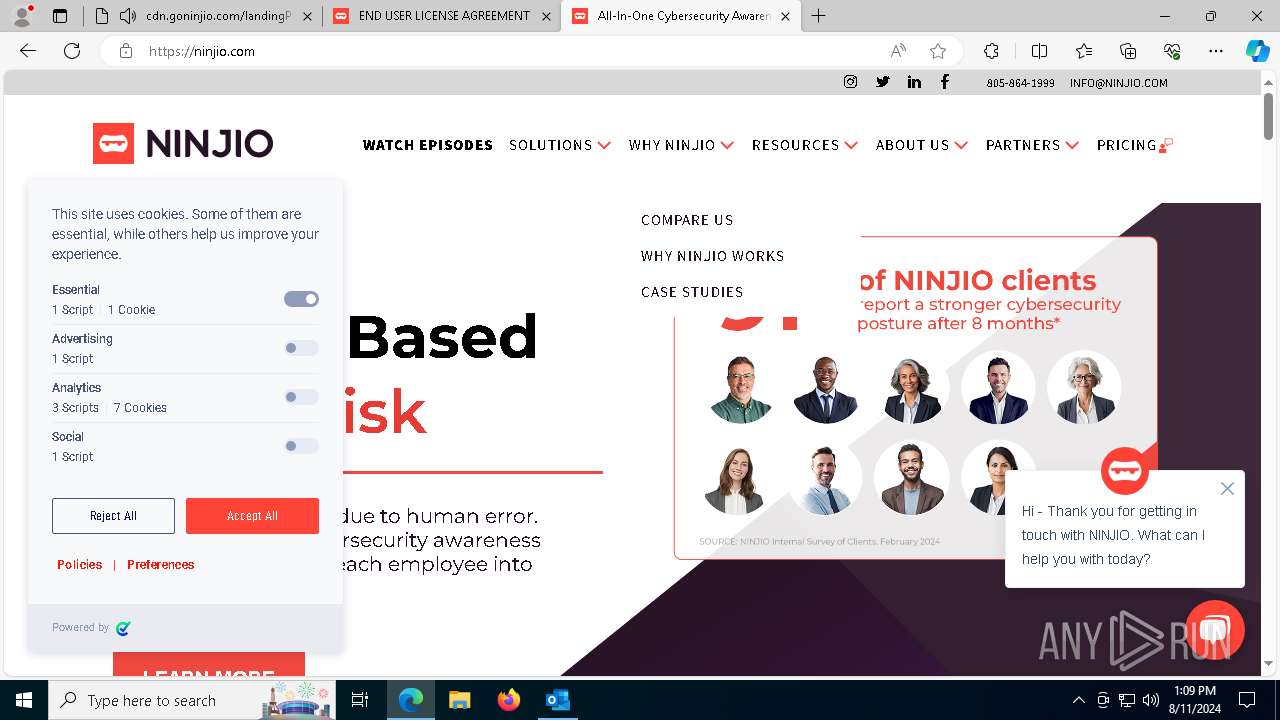This screenshot has height=720, width=1280.
Task: Select COMPARE US from dropdown
Action: pyautogui.click(x=687, y=220)
